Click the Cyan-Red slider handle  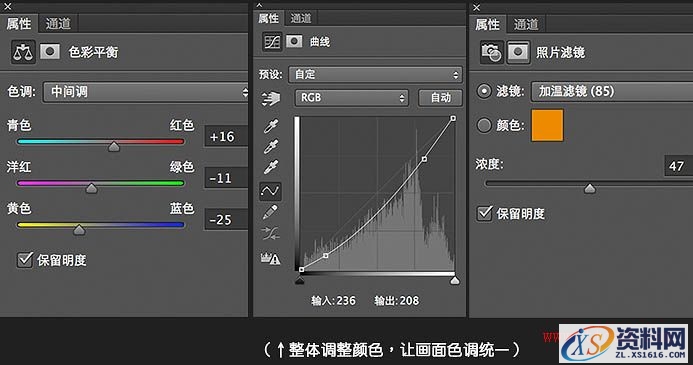tap(114, 146)
